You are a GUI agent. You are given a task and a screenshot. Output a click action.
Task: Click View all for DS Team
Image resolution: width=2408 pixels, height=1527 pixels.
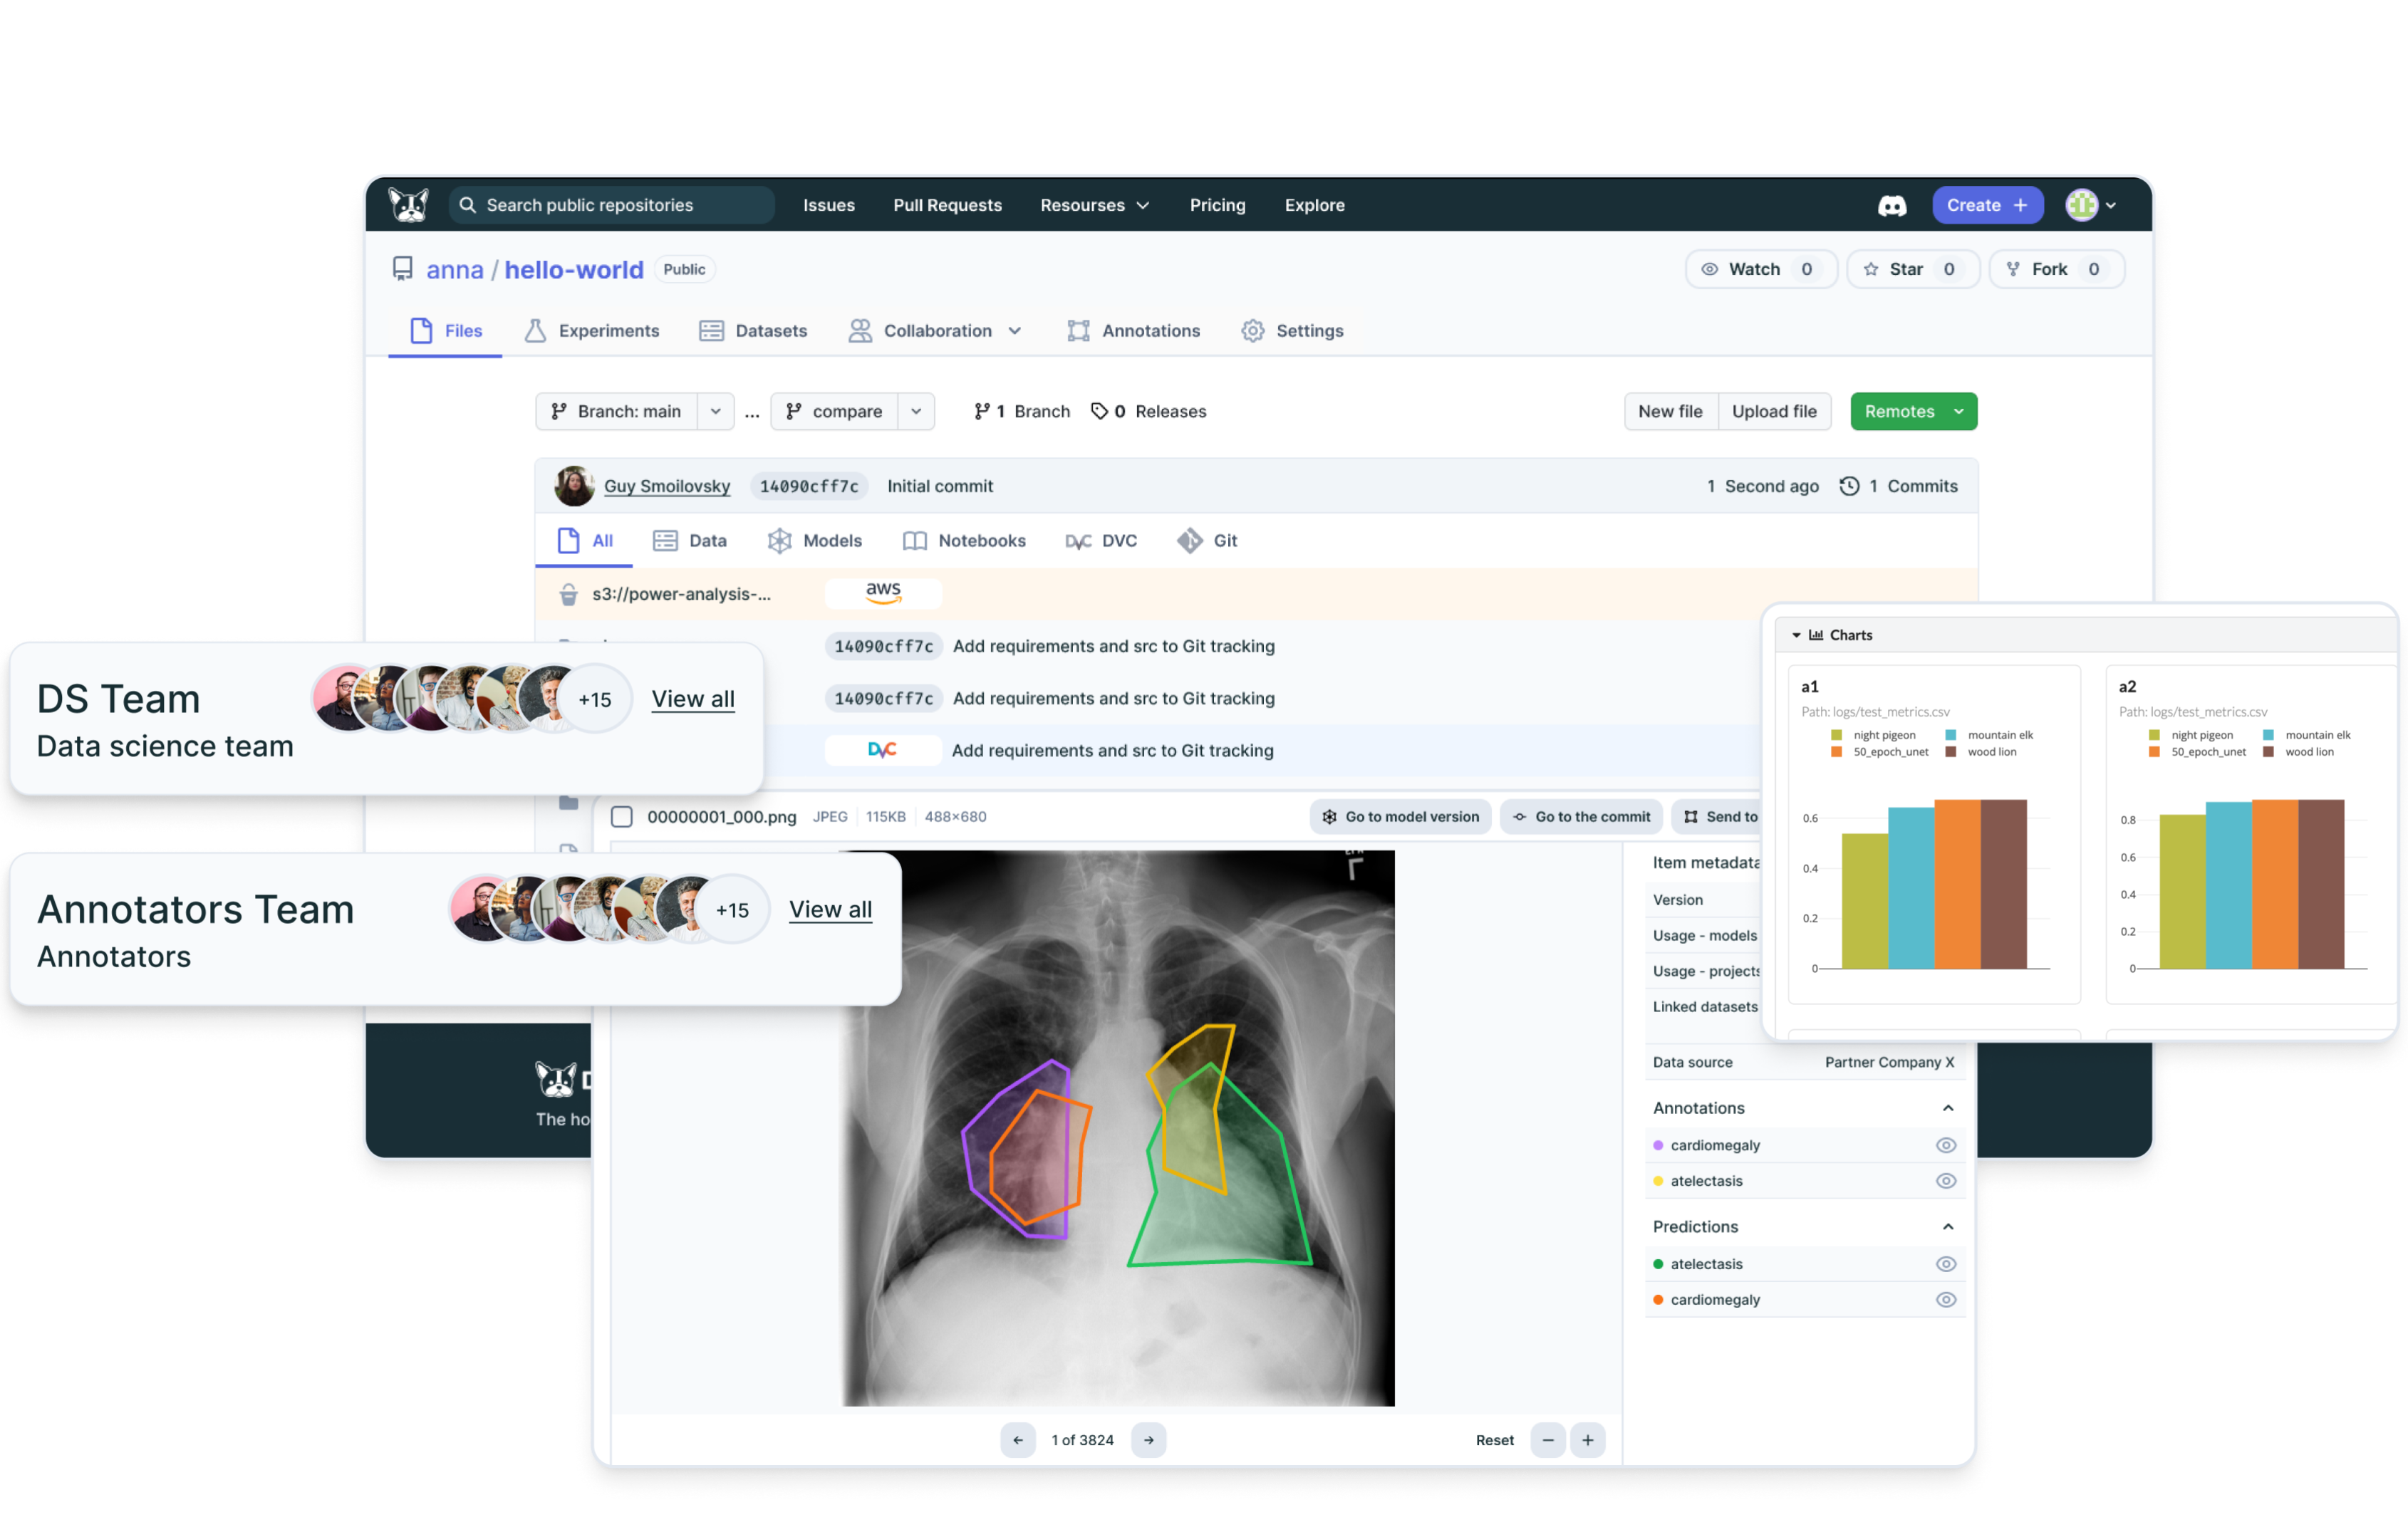[692, 699]
